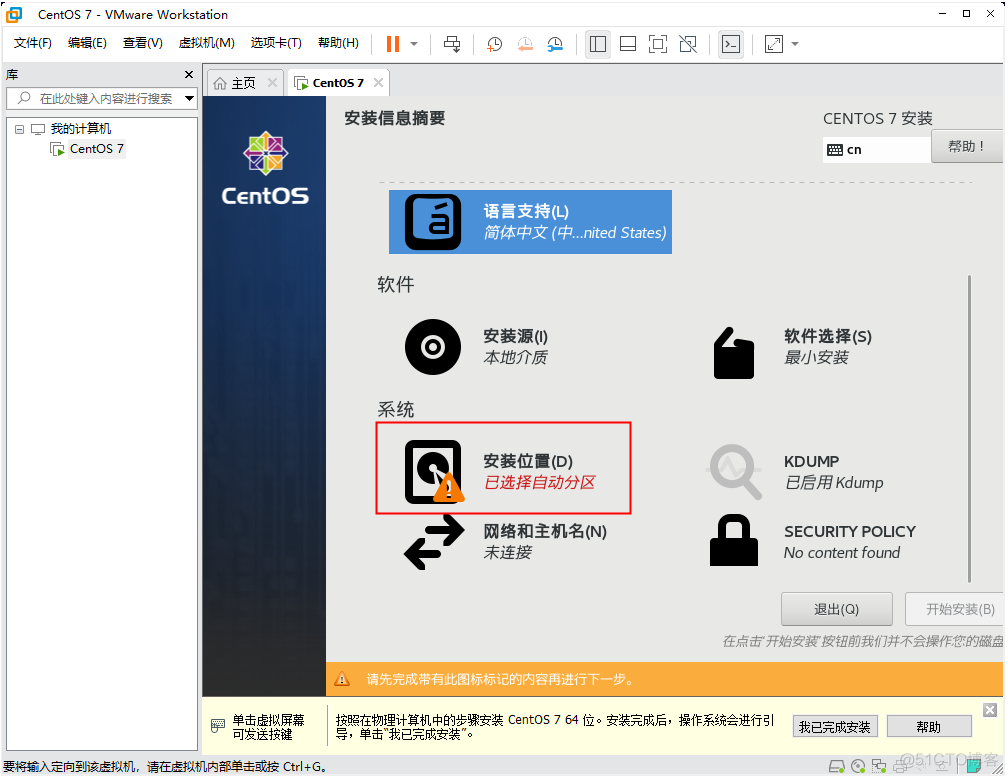Click the VMware Workstation title bar logo
This screenshot has width=1008, height=778.
pos(14,14)
